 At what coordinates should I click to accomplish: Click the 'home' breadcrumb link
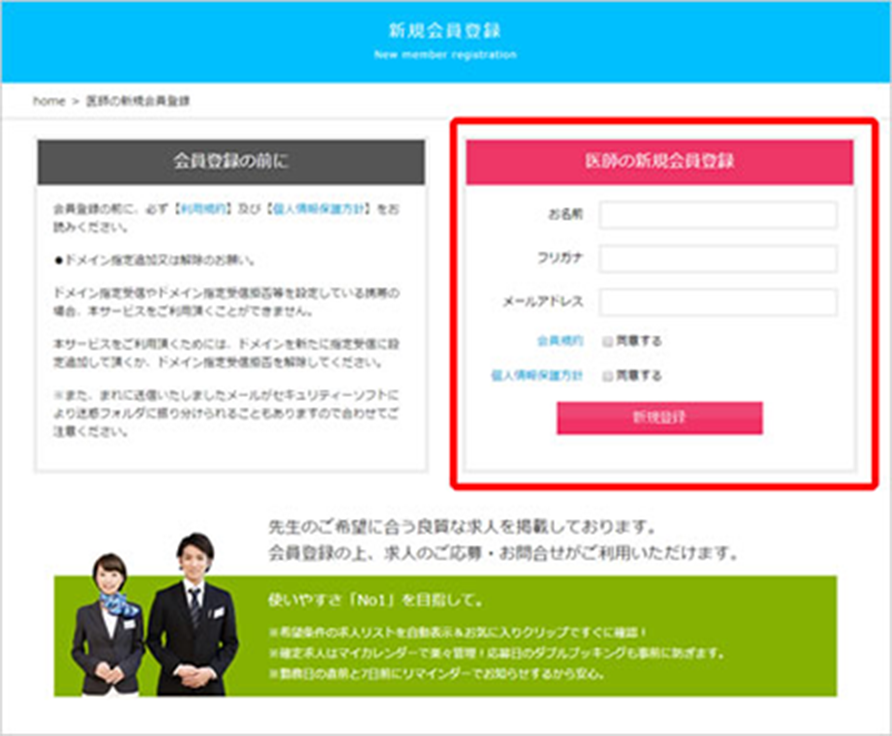tap(48, 101)
